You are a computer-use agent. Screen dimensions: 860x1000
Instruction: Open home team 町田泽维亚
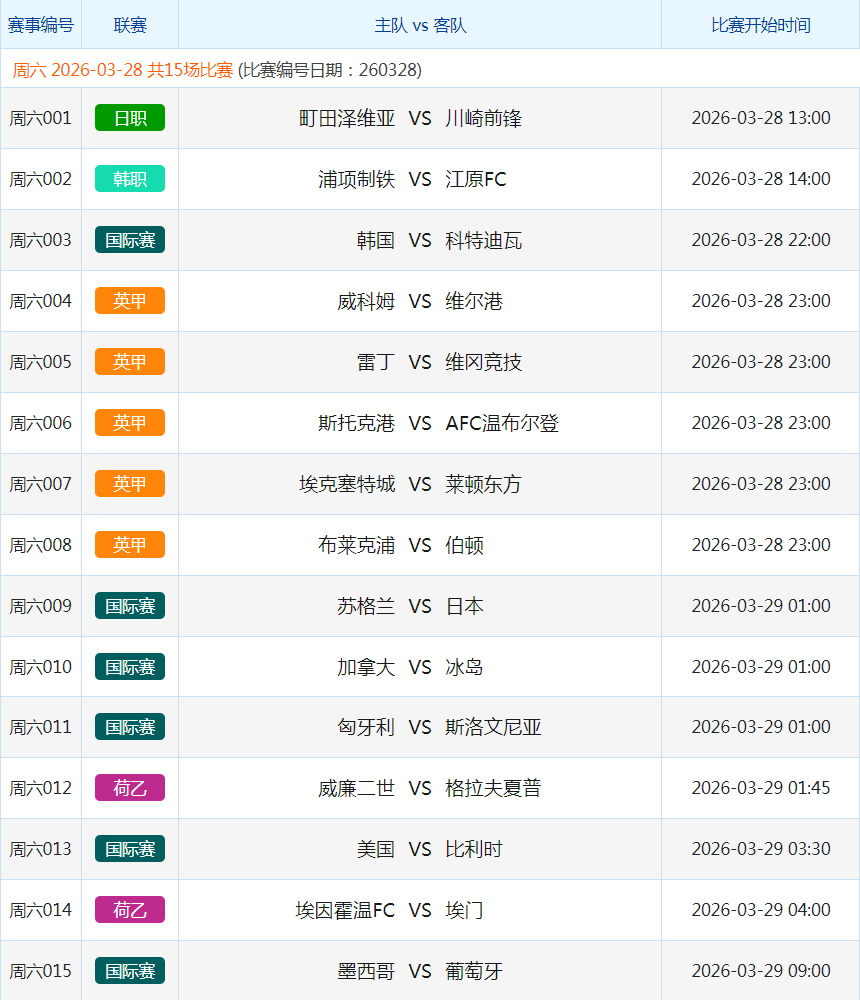[x=347, y=118]
